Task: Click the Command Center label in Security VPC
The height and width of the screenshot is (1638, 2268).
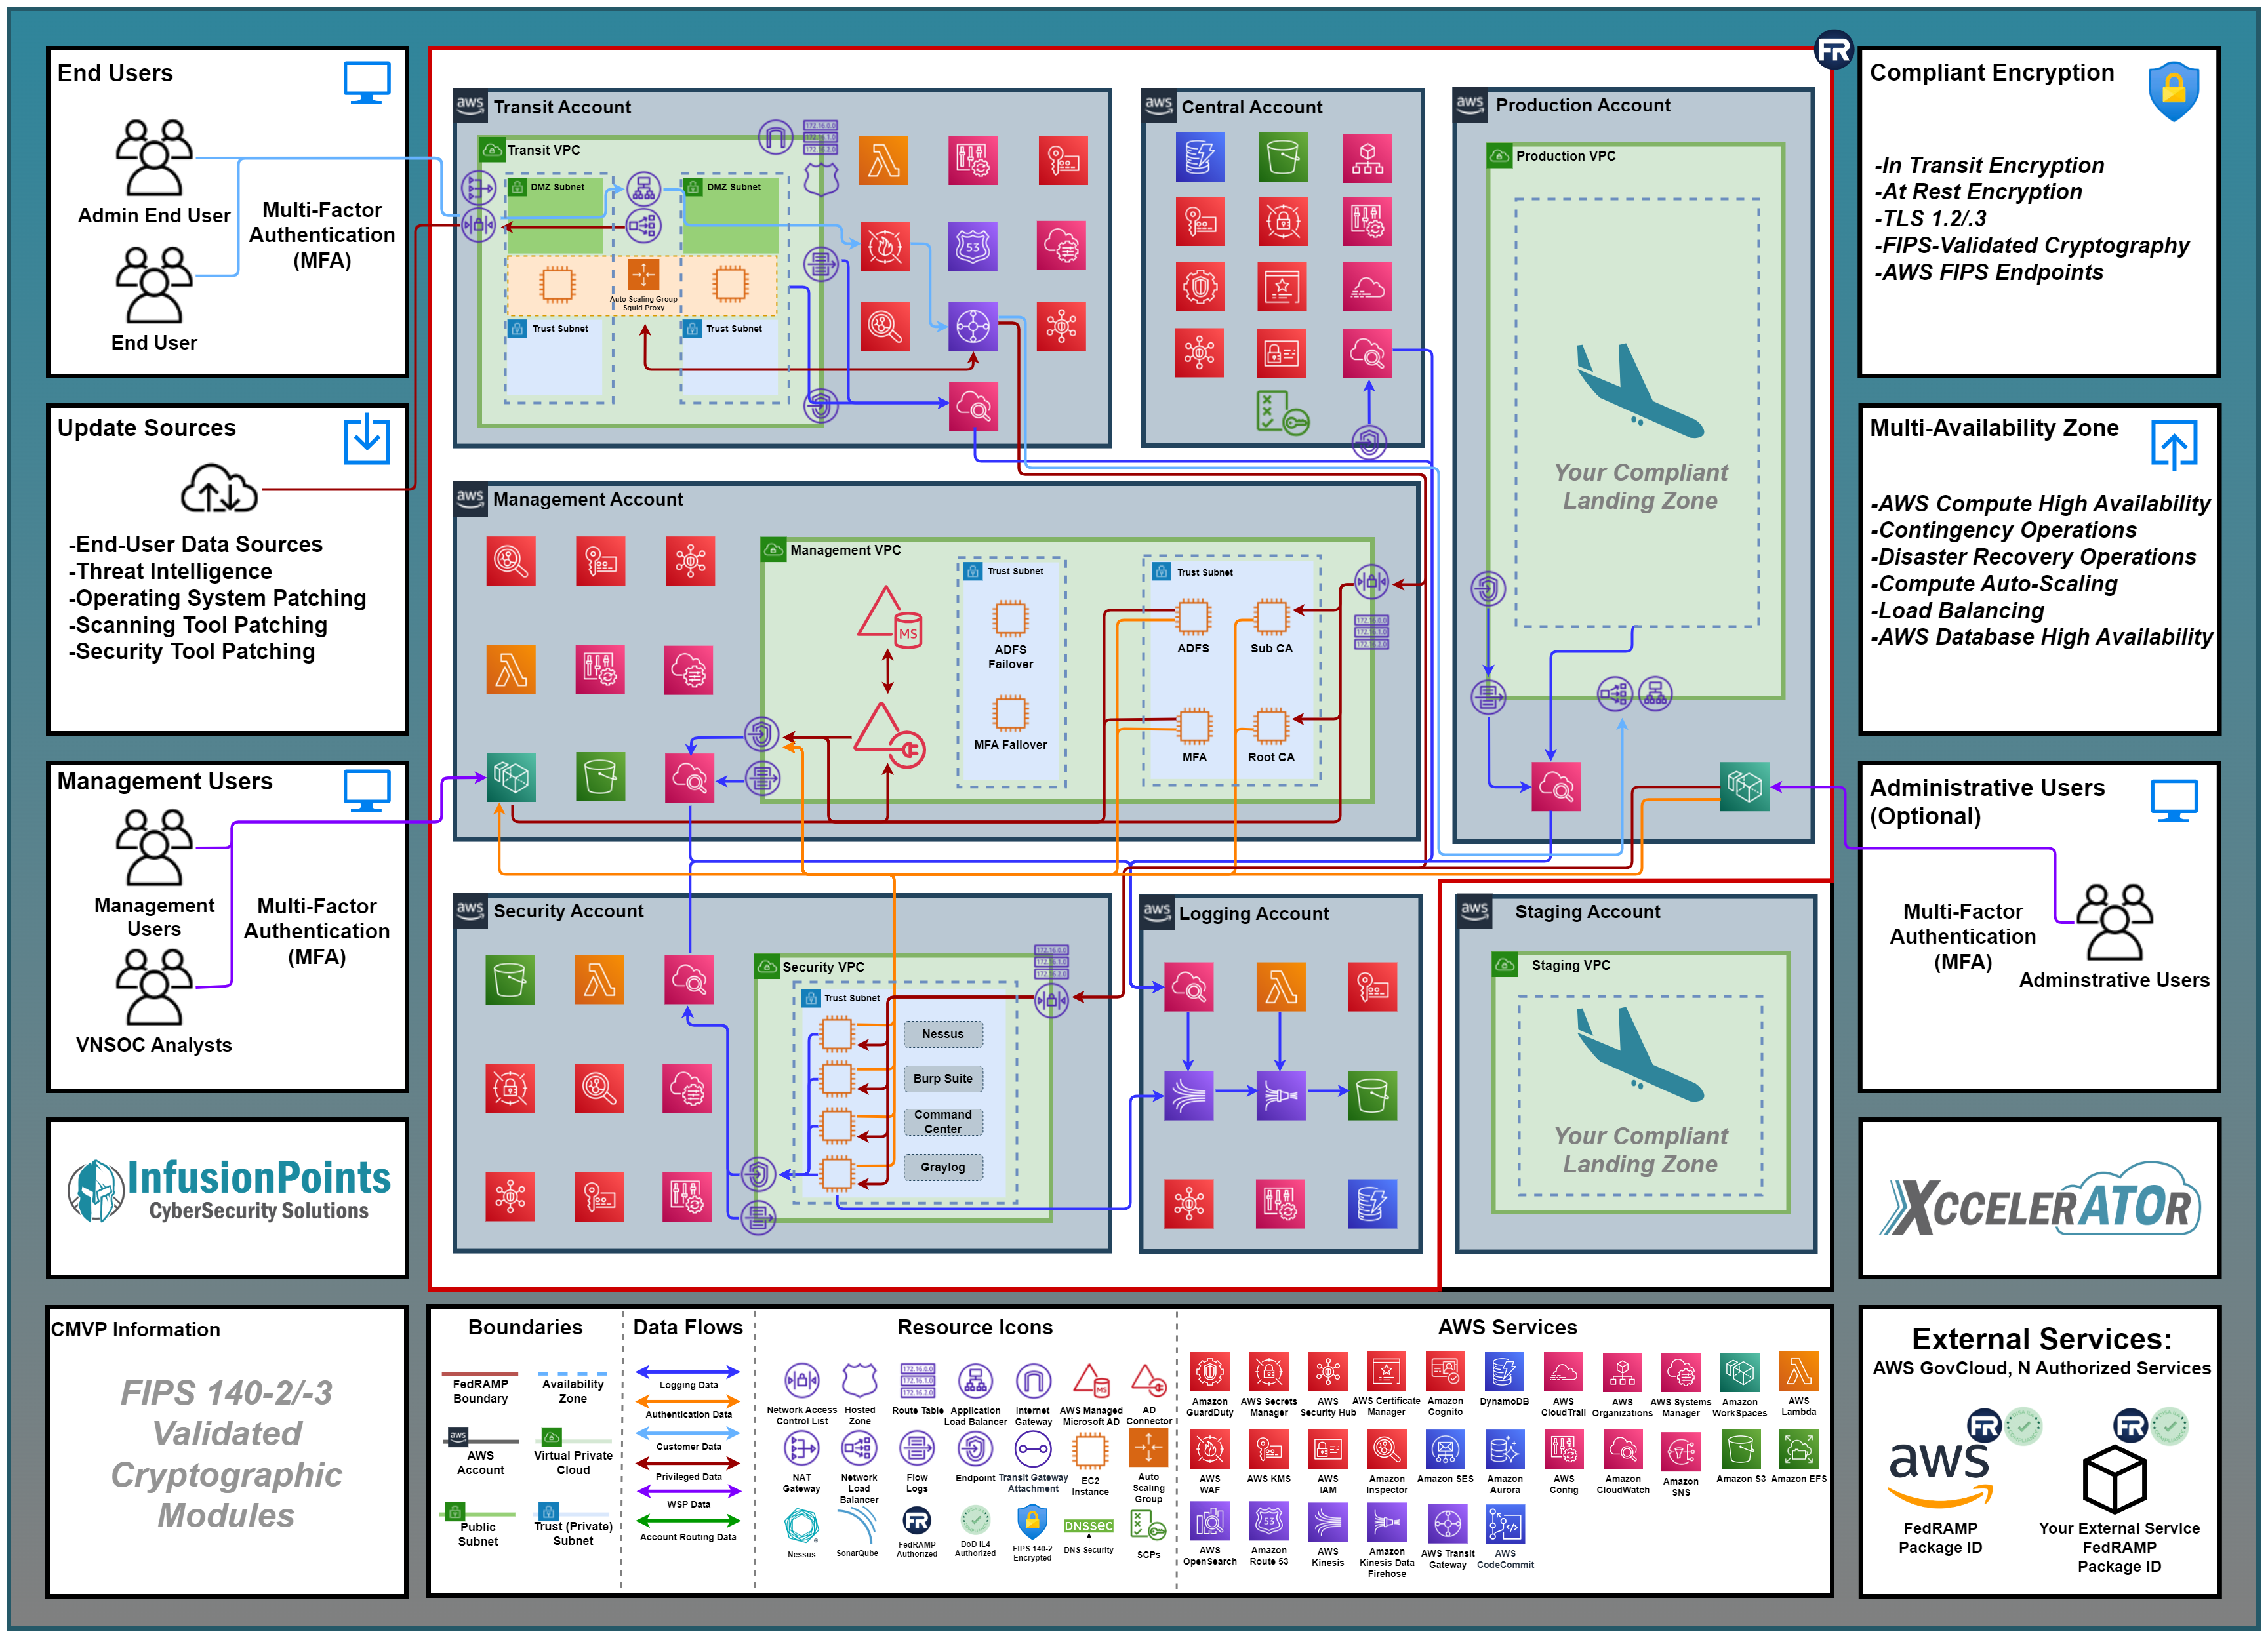Action: (943, 1121)
